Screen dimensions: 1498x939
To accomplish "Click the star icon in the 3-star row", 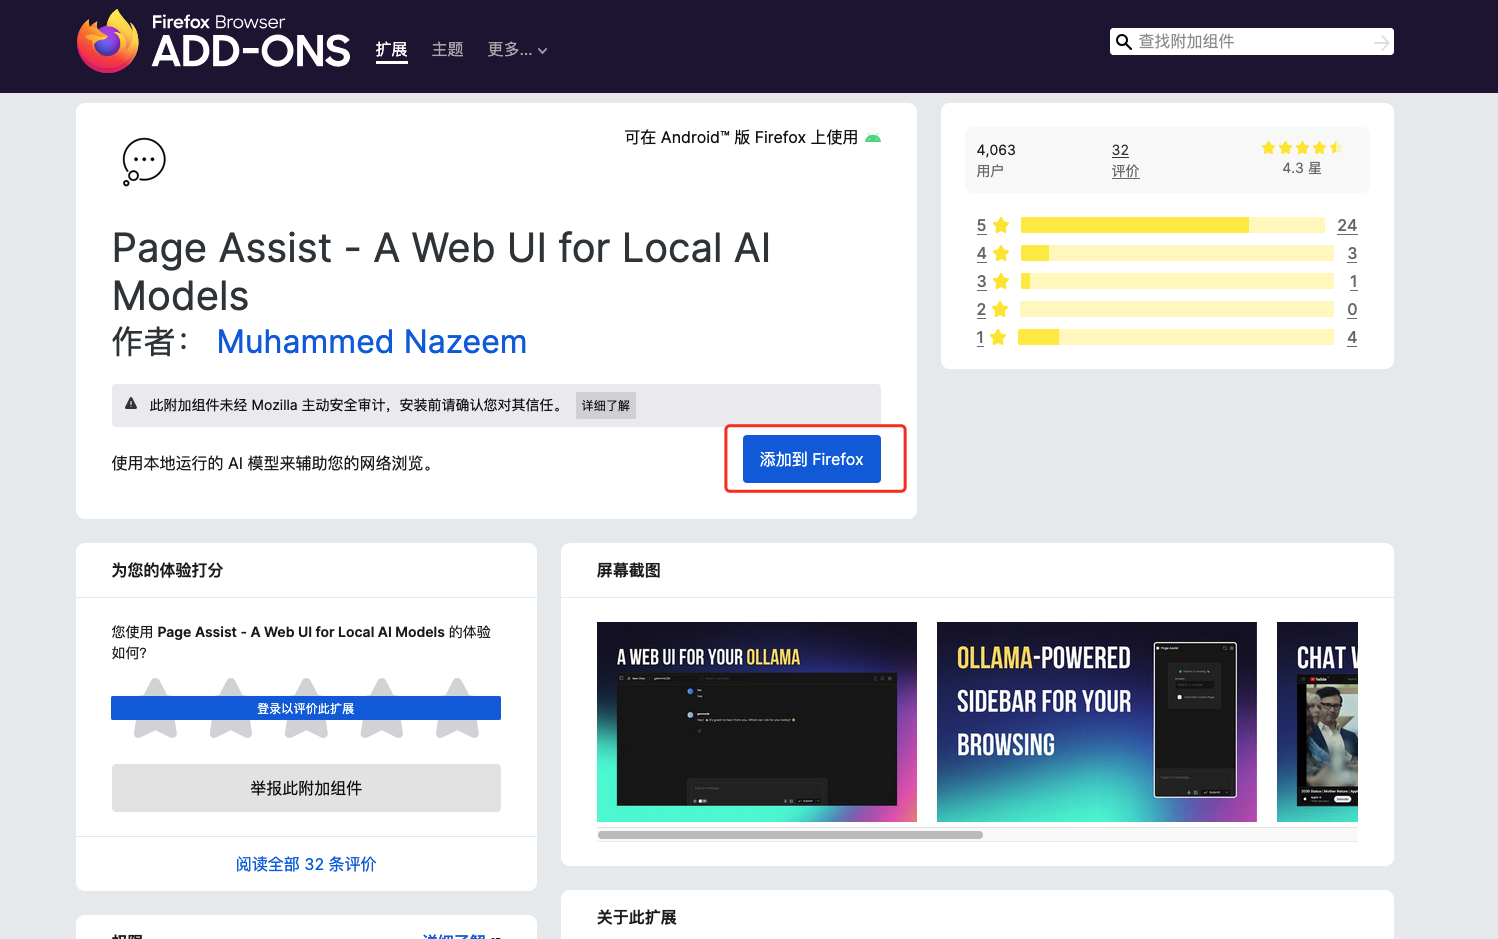I will [1001, 281].
